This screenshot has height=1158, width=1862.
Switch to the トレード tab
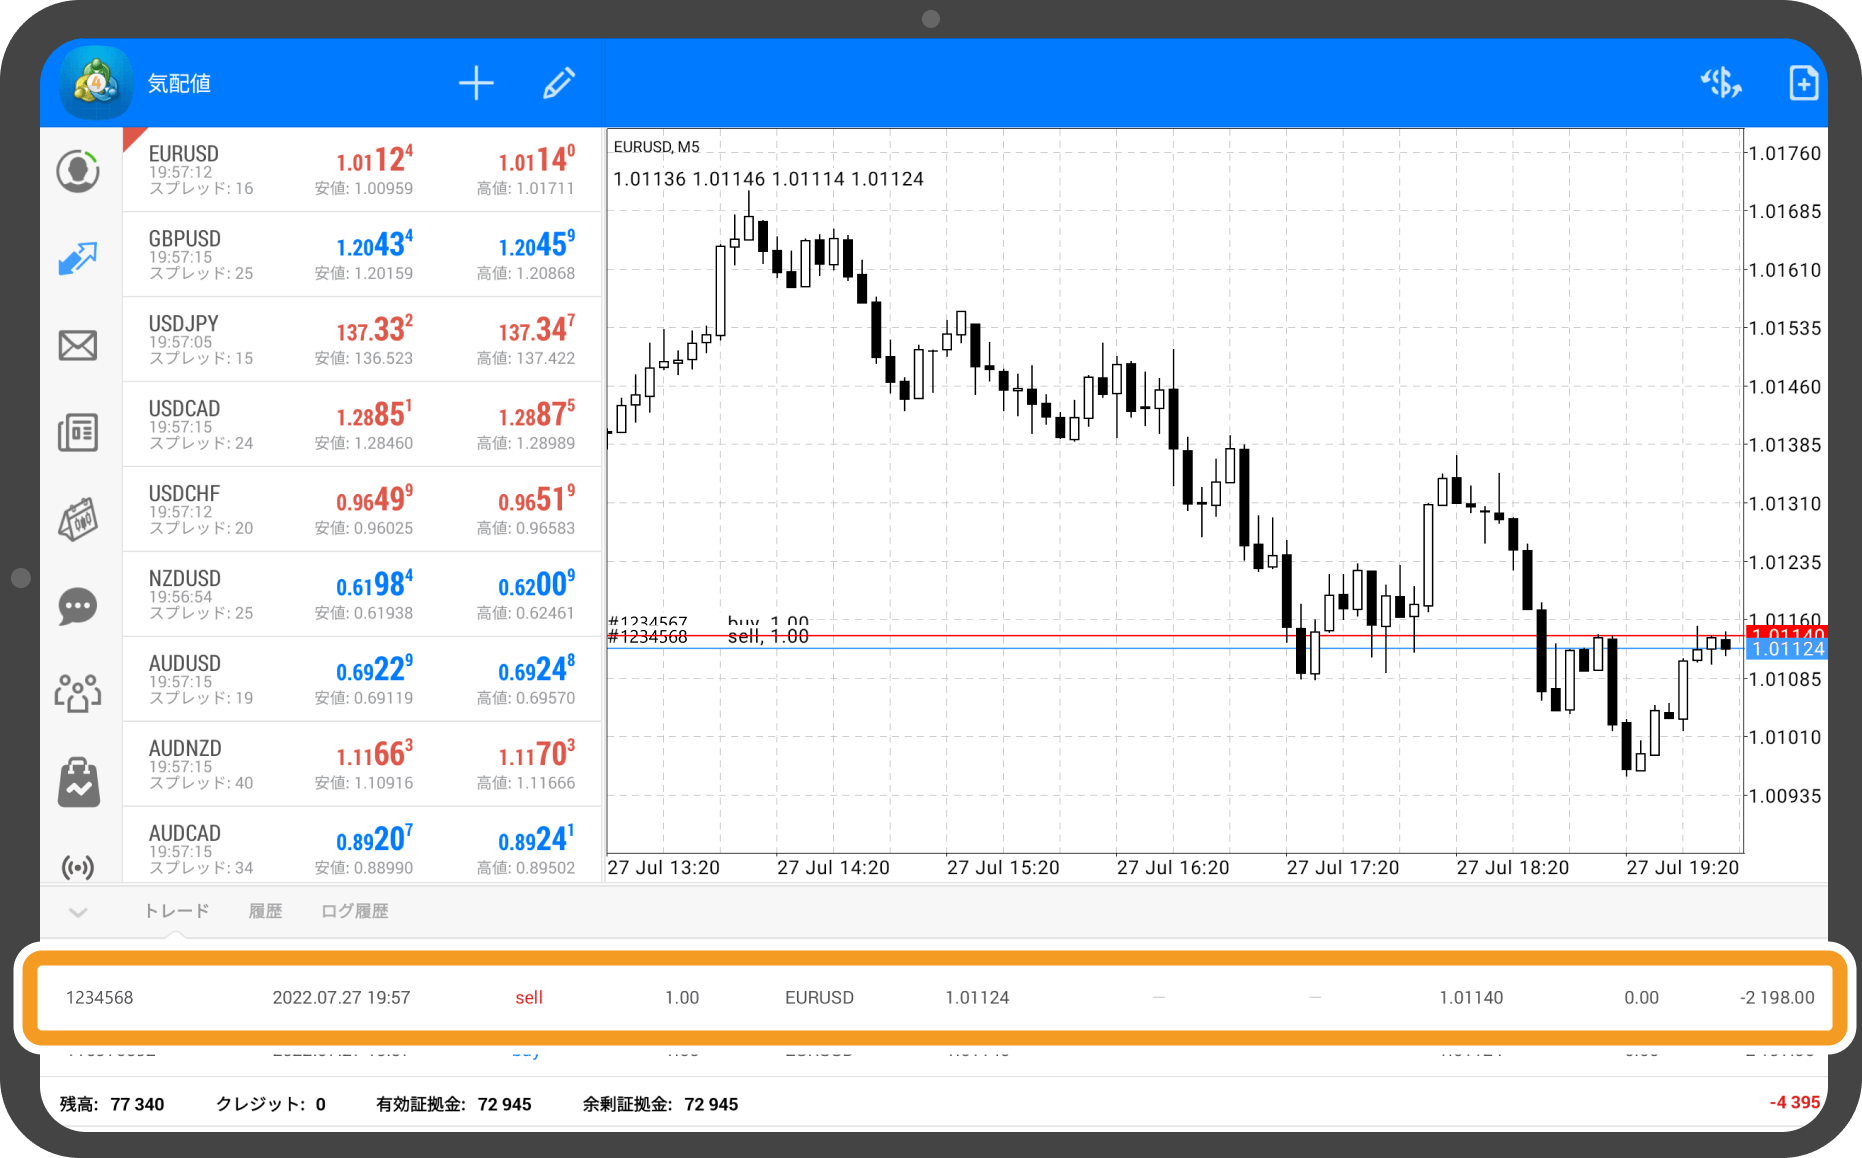pyautogui.click(x=177, y=911)
